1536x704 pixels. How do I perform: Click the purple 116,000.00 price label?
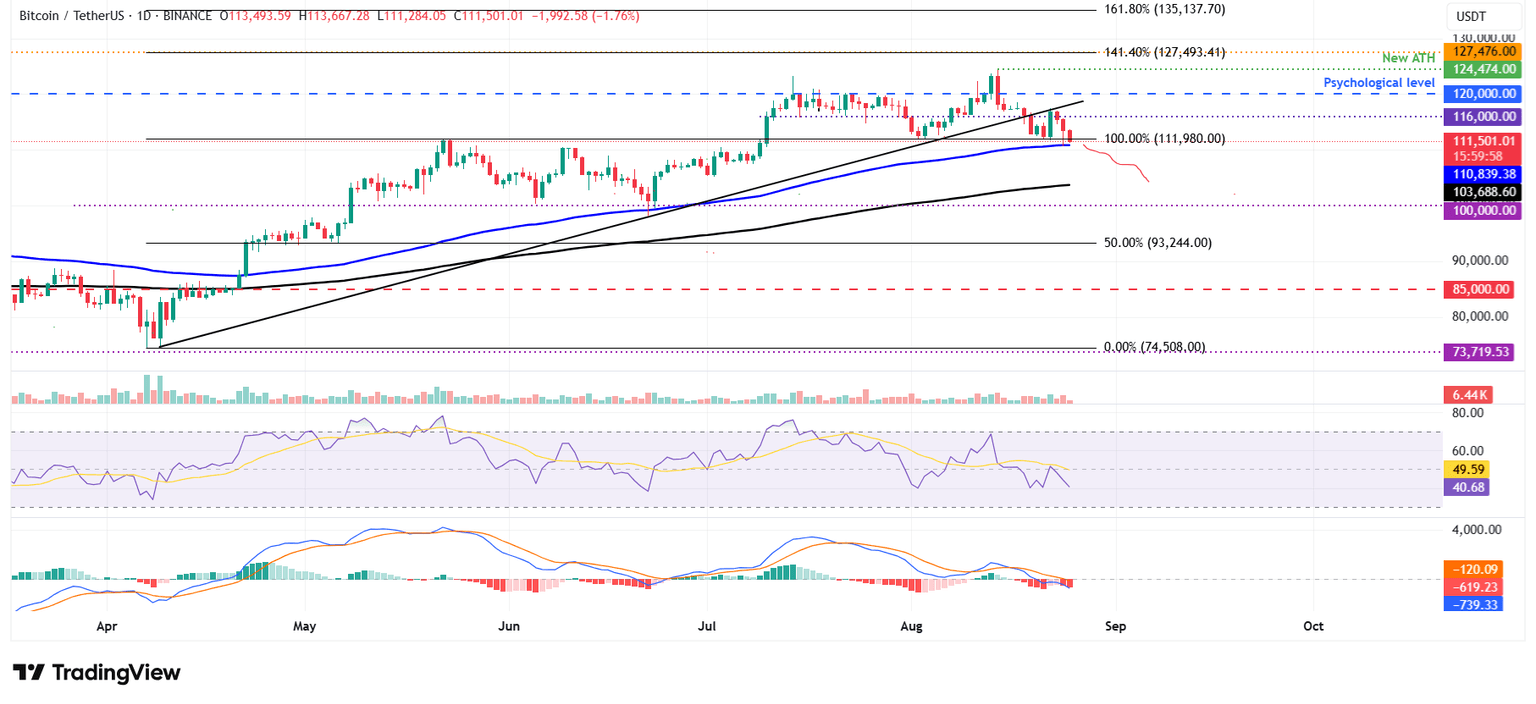tap(1482, 116)
